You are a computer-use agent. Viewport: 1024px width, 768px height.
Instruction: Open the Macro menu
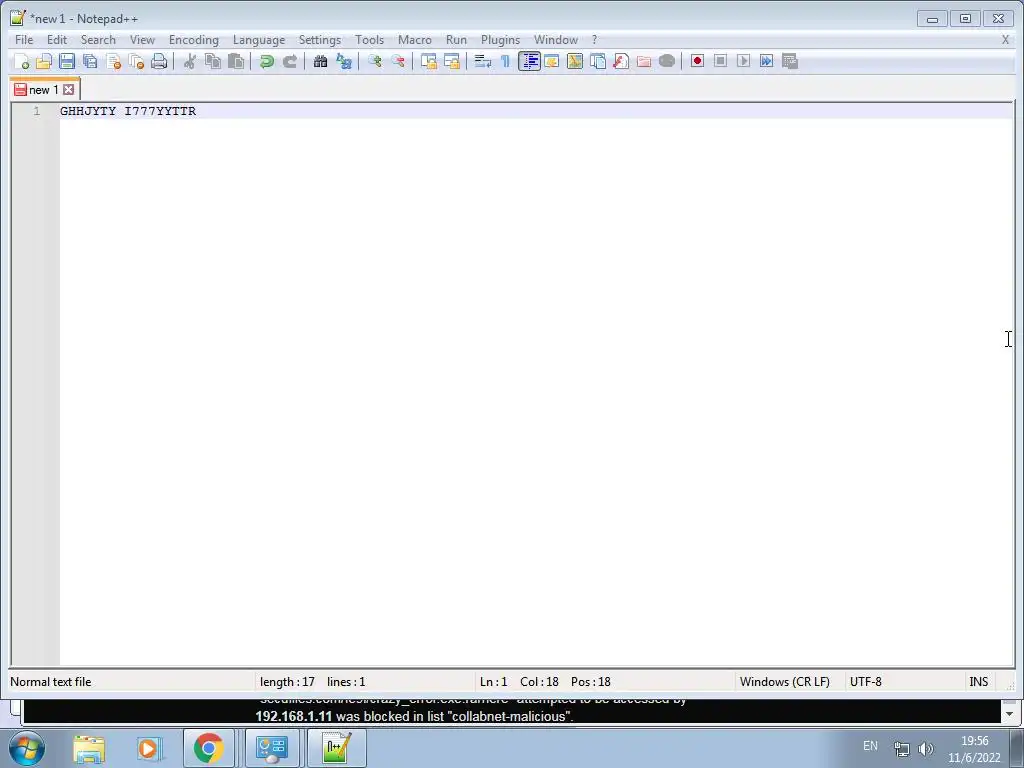[x=415, y=40]
